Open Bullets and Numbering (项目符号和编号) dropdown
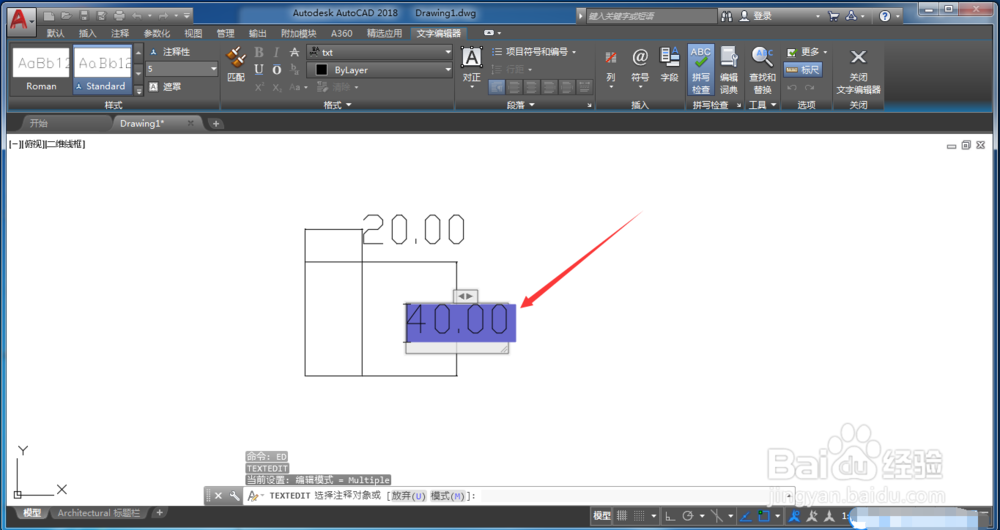Viewport: 1000px width, 530px height. pyautogui.click(x=534, y=52)
